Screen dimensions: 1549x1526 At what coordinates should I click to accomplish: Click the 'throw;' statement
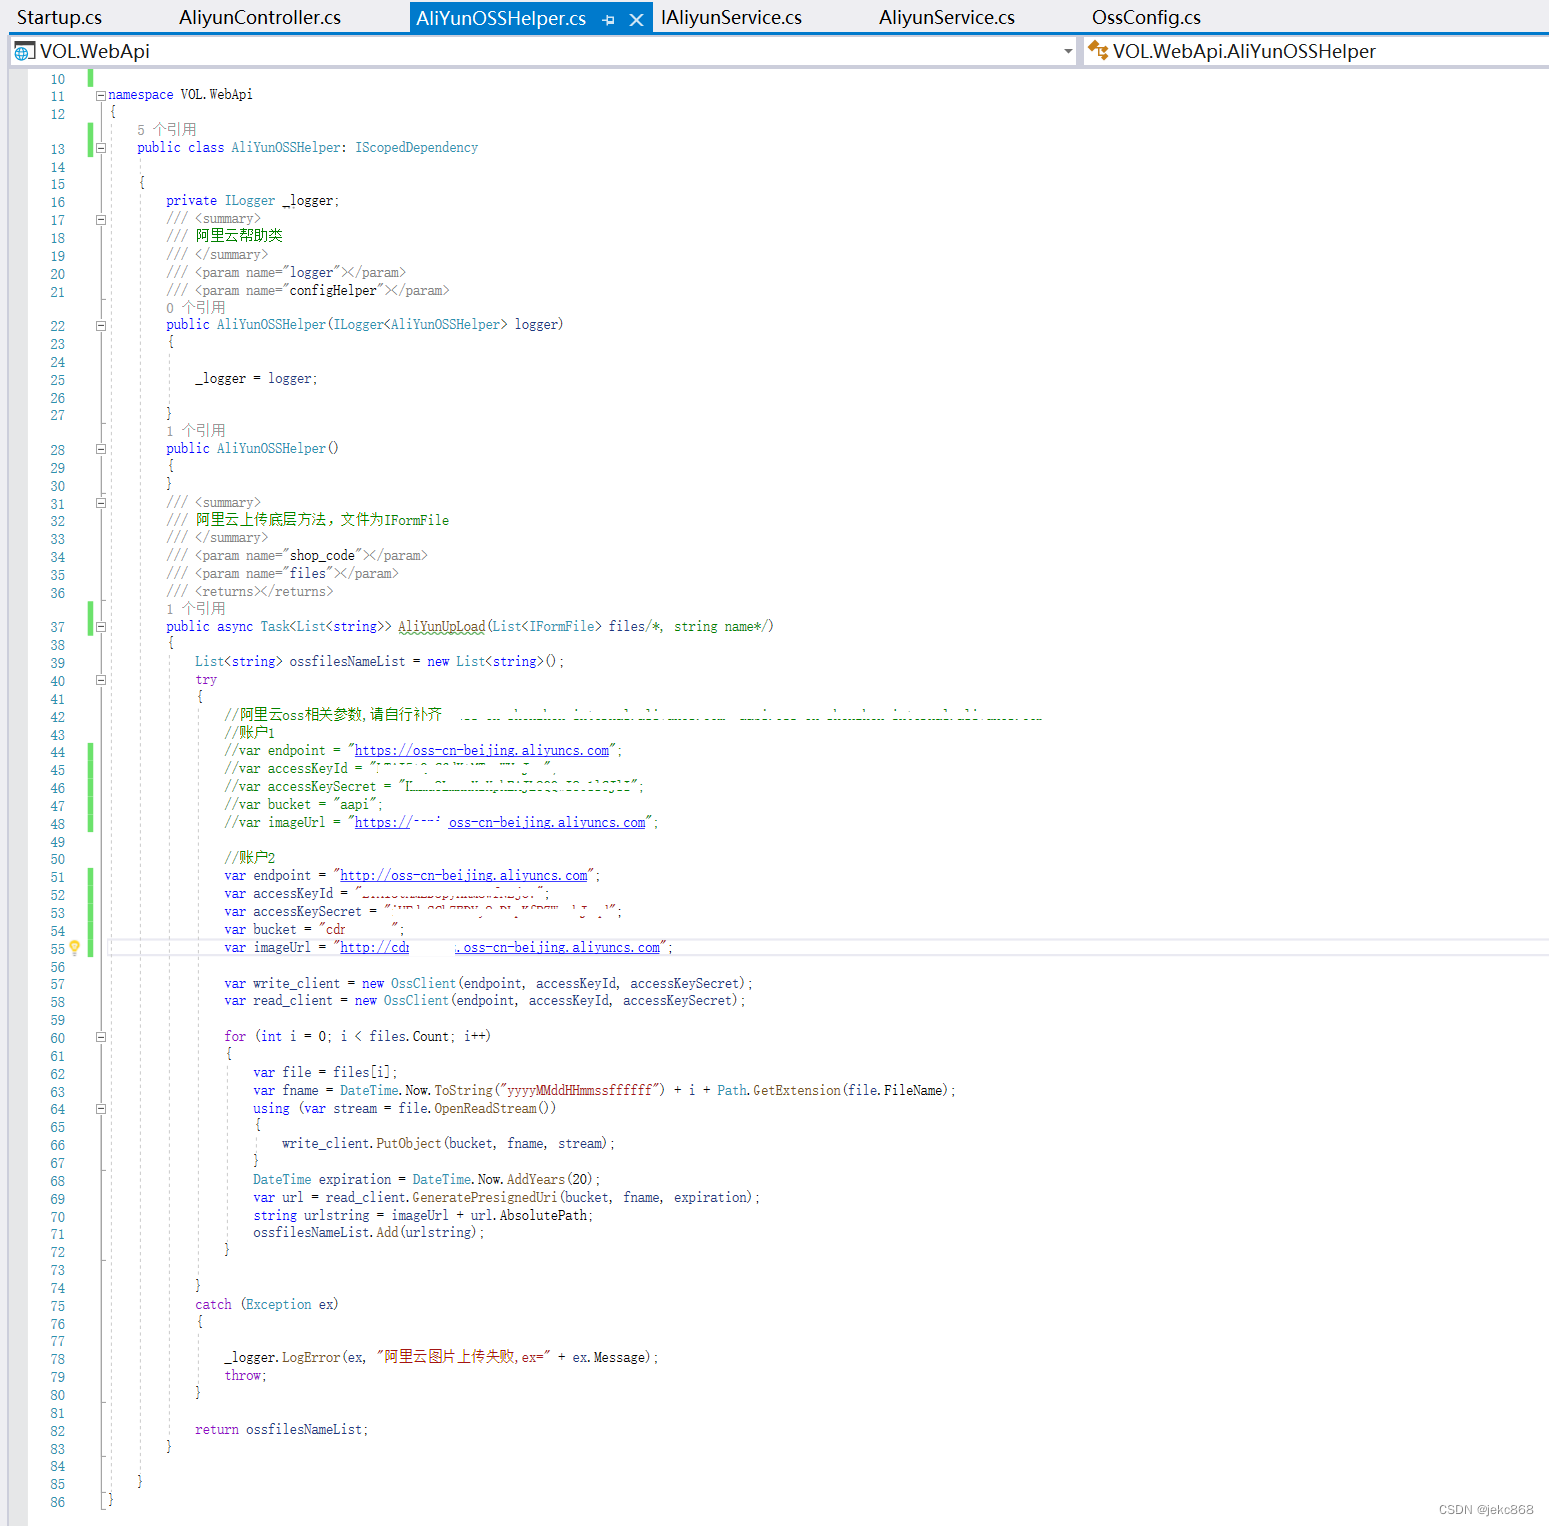246,1376
